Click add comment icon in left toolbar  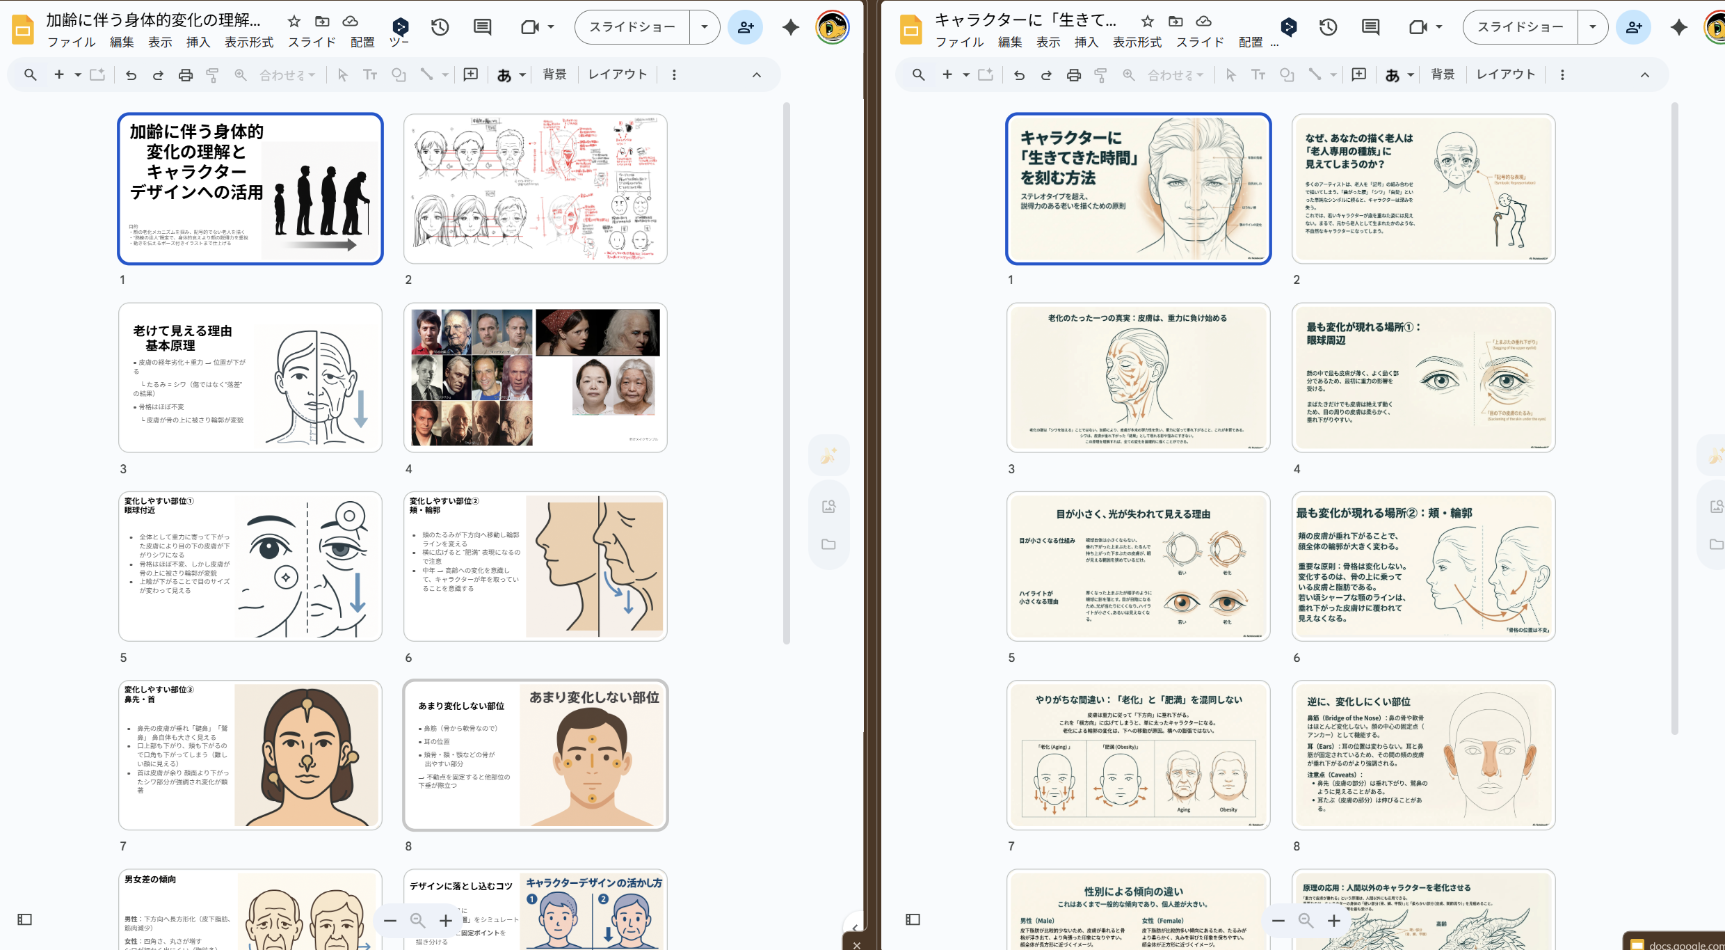click(471, 75)
